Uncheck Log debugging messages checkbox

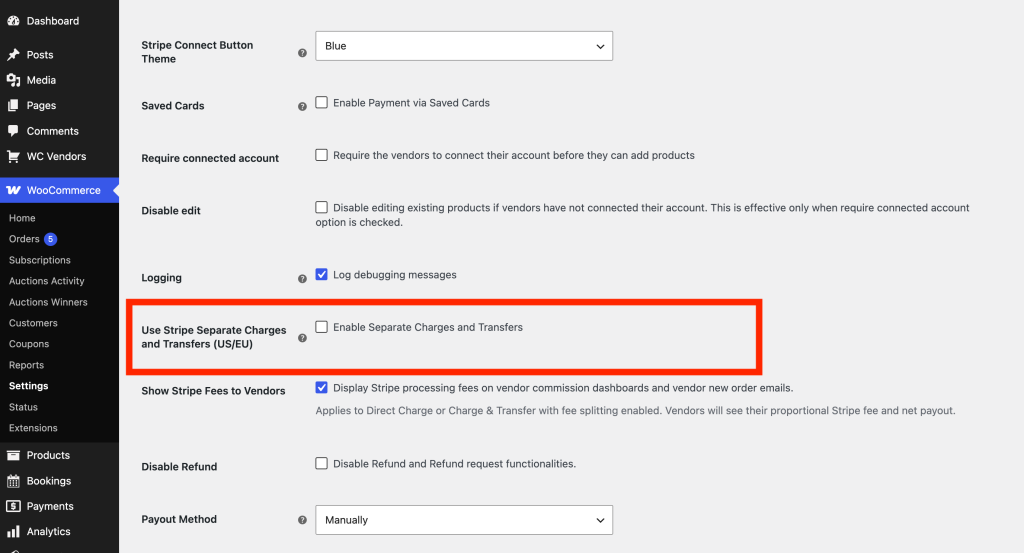321,274
